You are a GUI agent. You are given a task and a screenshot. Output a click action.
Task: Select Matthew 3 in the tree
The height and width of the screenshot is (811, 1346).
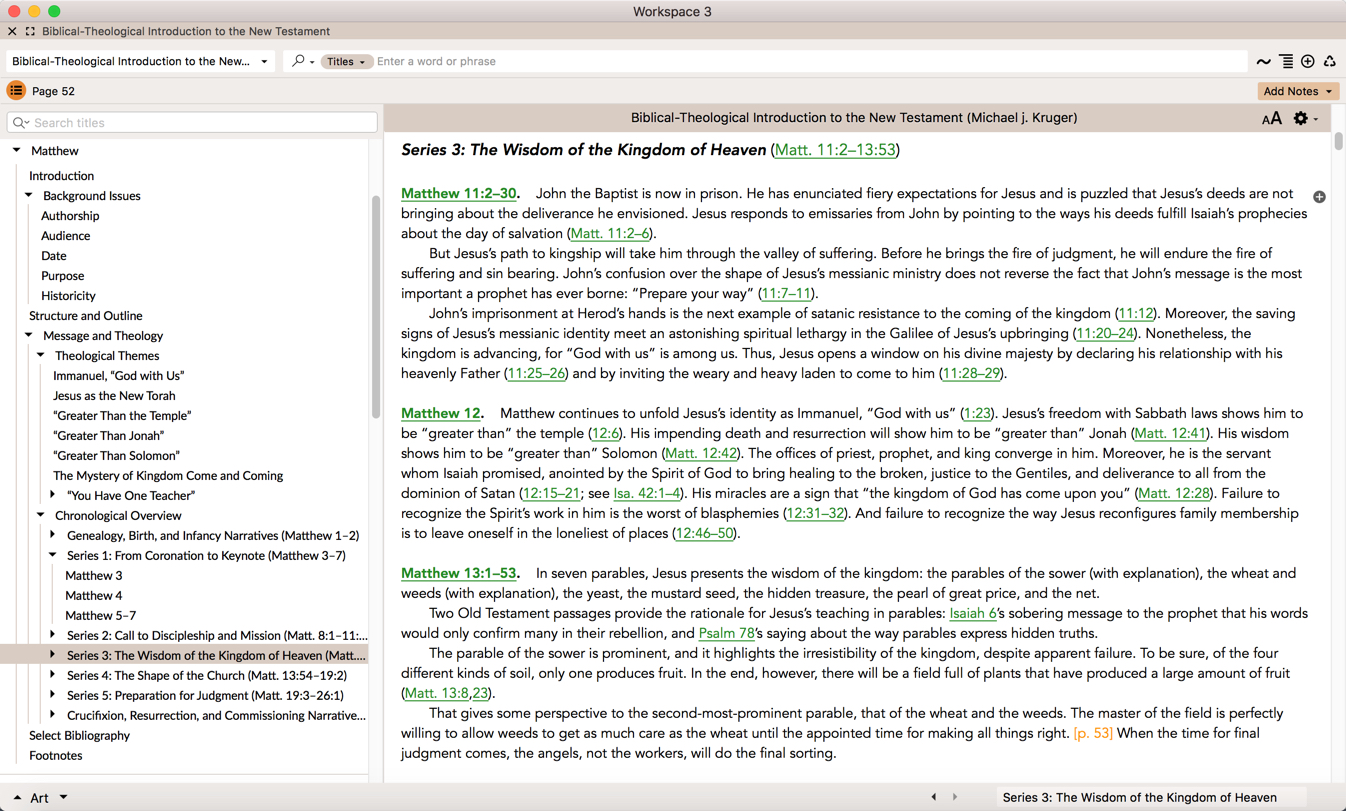[x=94, y=576]
